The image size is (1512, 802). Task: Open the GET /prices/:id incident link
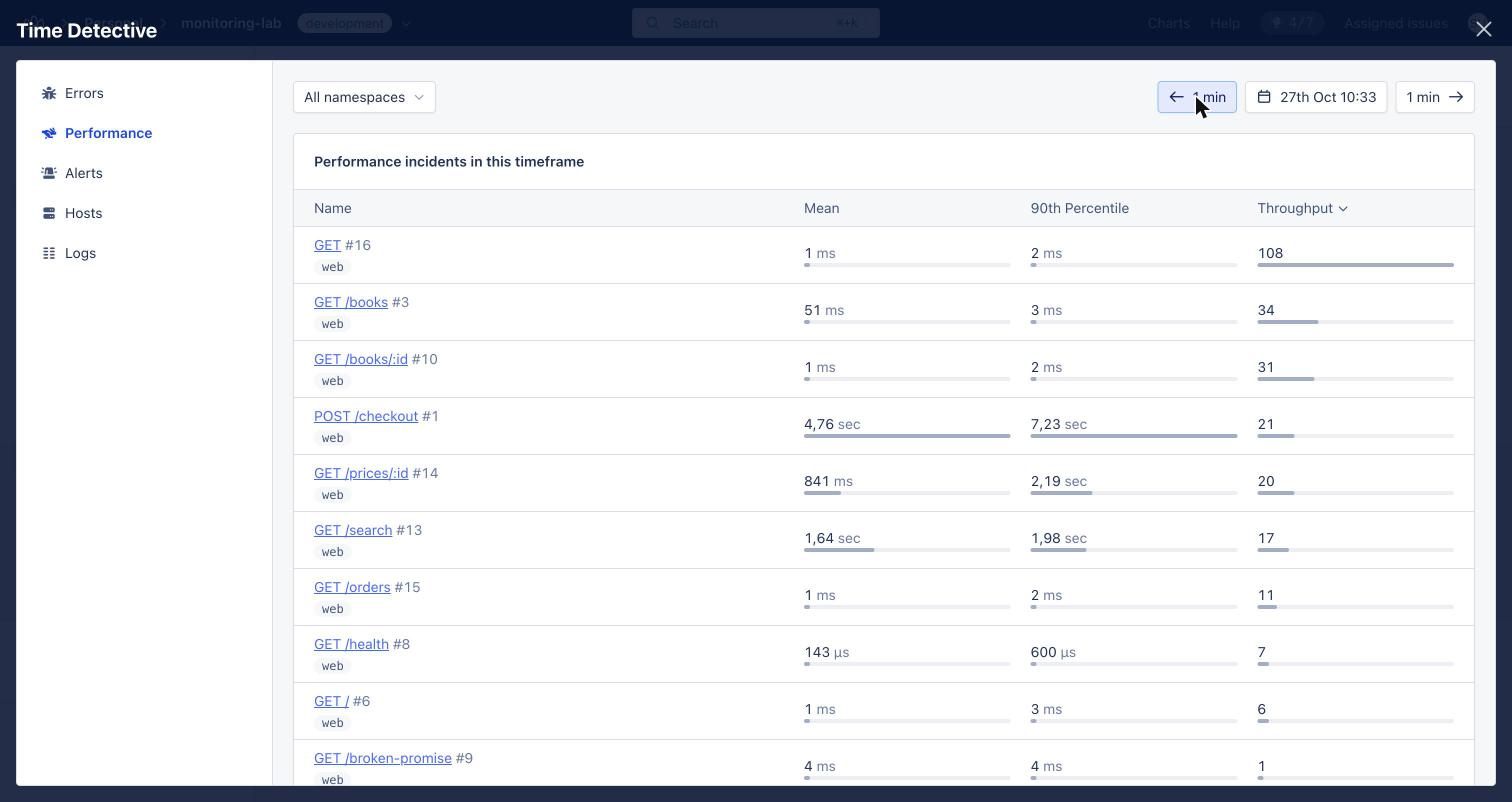pos(361,473)
